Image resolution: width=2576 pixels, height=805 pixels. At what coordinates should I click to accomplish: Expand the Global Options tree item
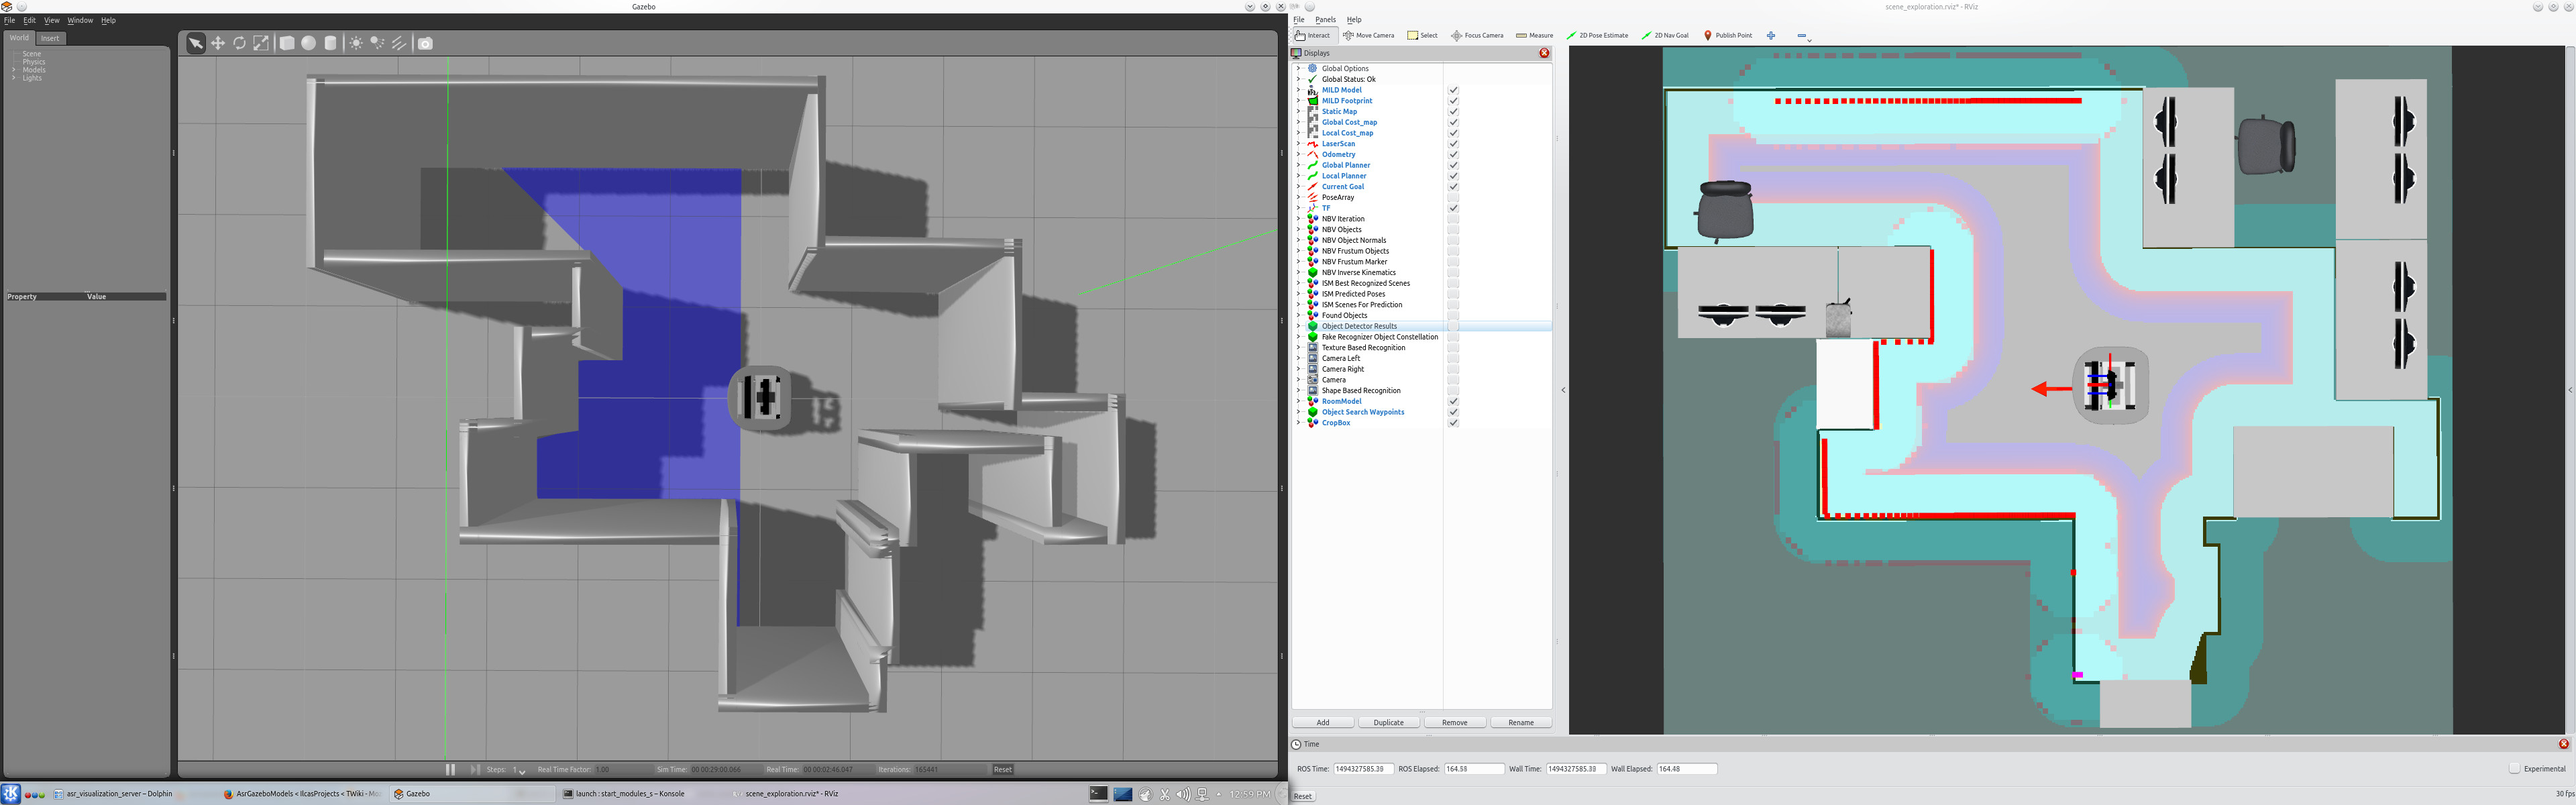(1299, 68)
